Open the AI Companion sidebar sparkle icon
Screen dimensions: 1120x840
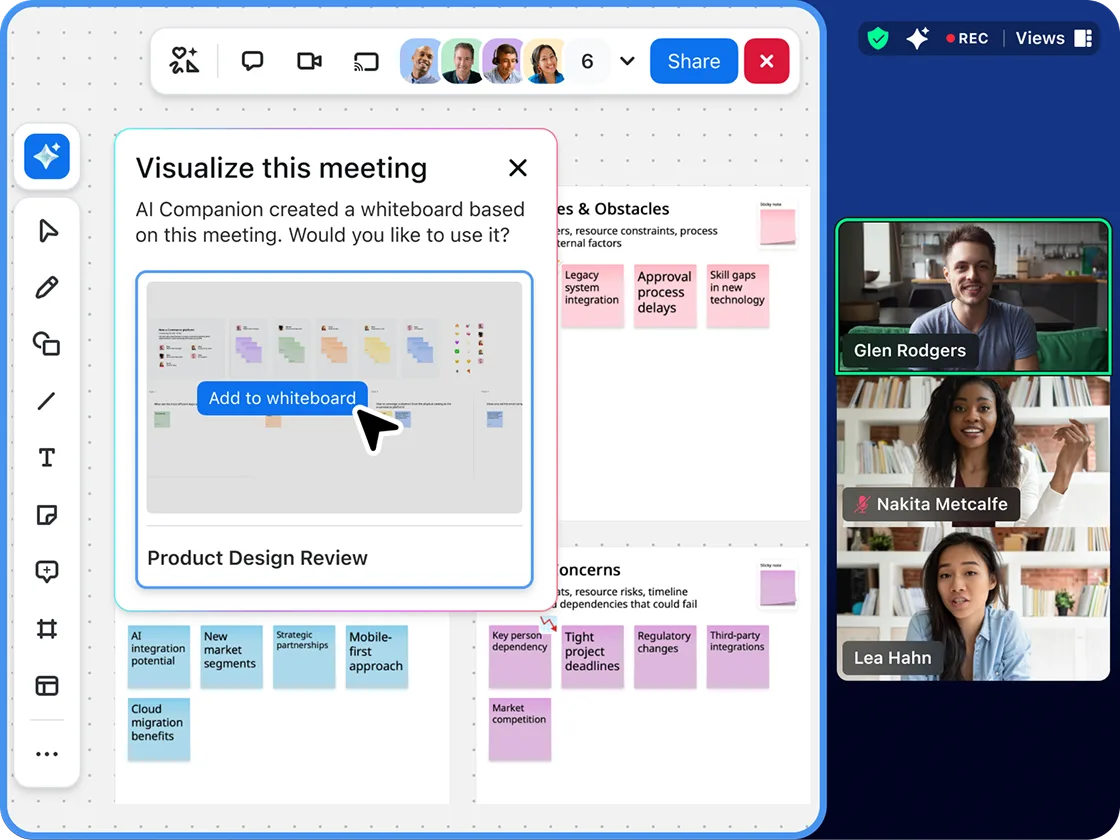click(x=47, y=157)
